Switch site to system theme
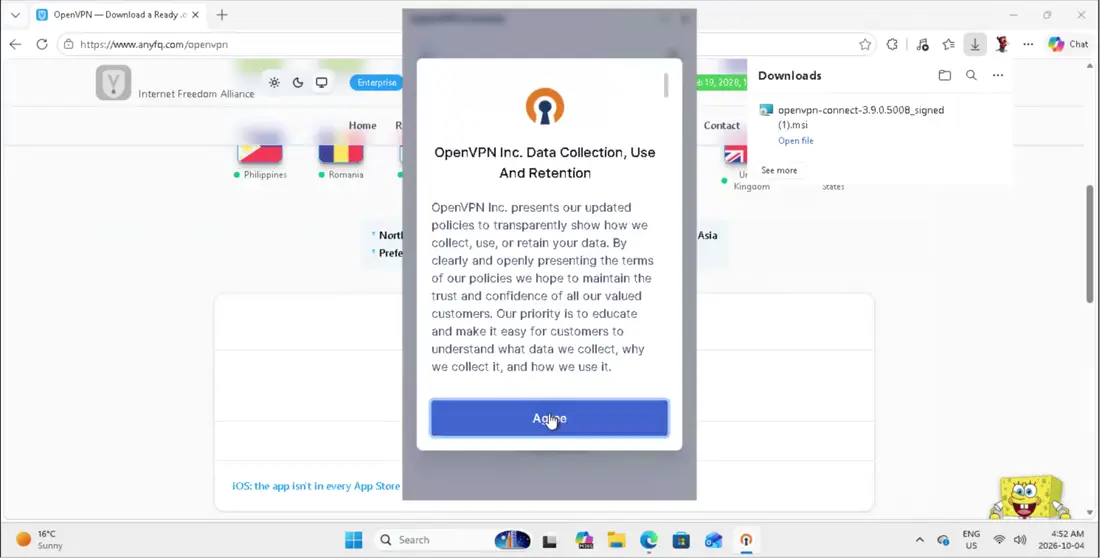The width and height of the screenshot is (1100, 558). 321,83
